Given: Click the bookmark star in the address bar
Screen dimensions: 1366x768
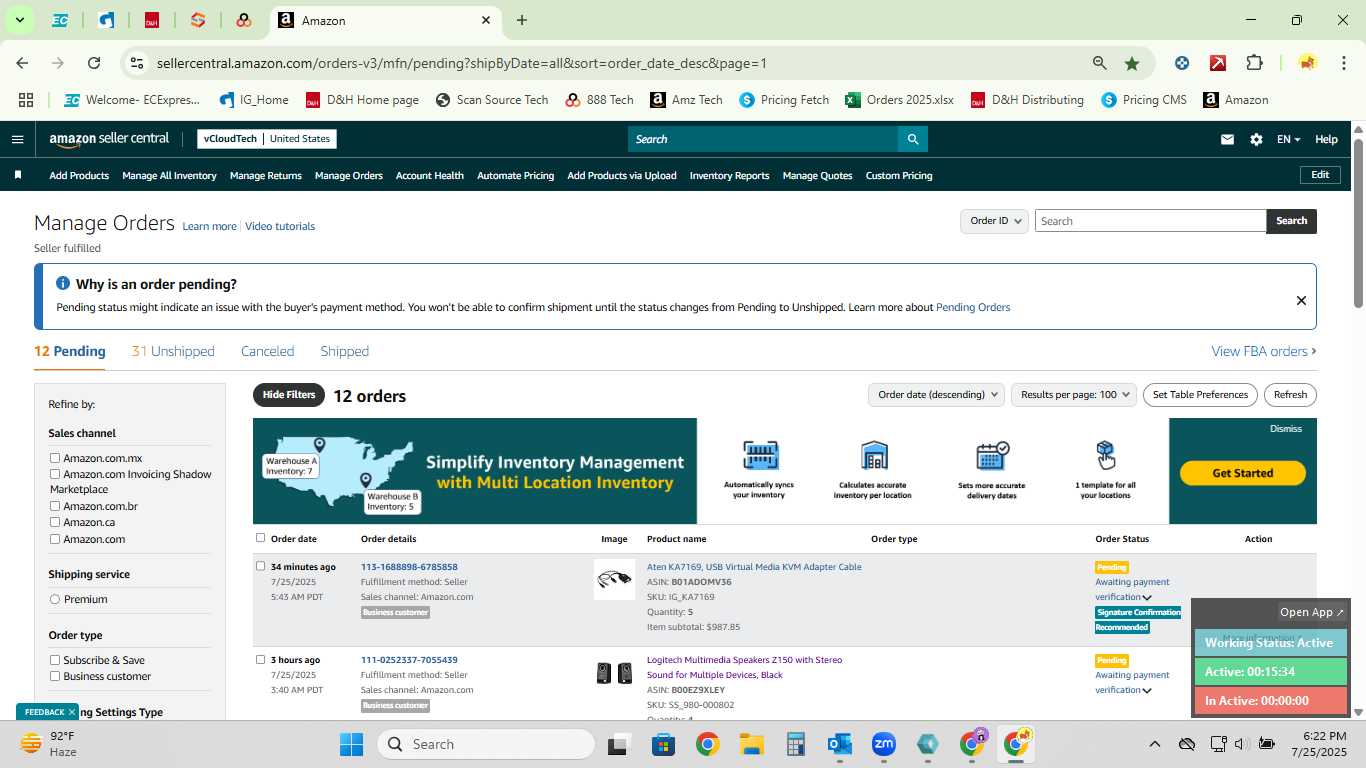Looking at the screenshot, I should pyautogui.click(x=1131, y=63).
